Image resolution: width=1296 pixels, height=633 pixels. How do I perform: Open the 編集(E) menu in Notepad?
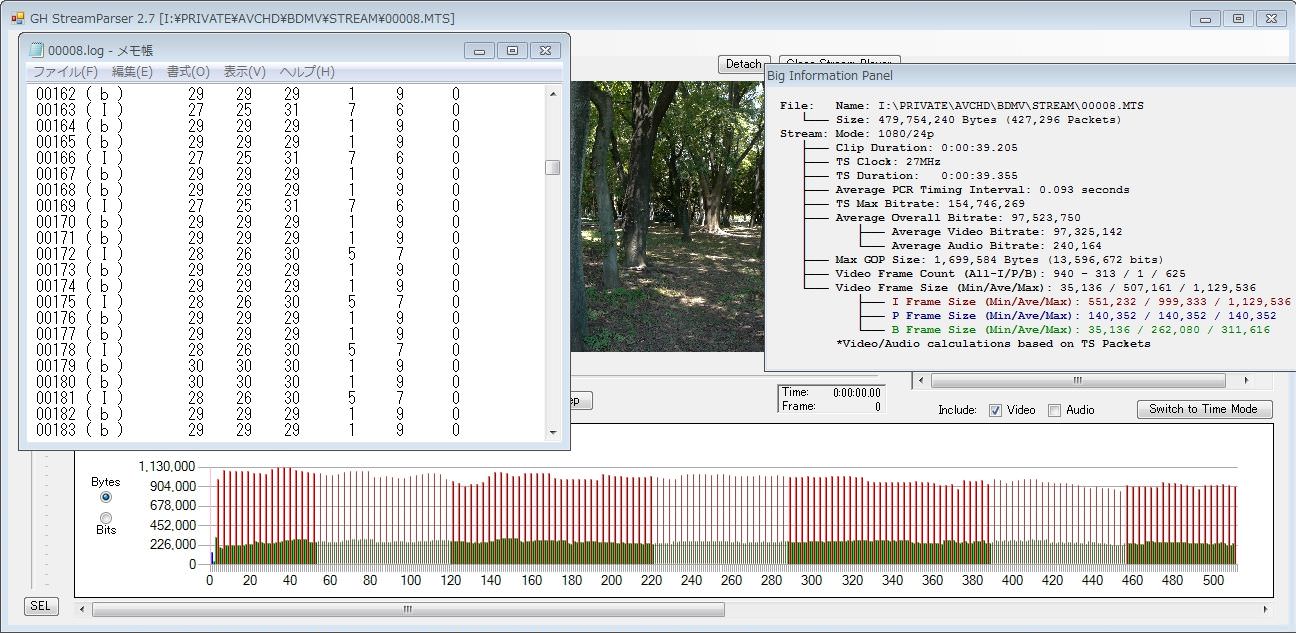(x=132, y=72)
